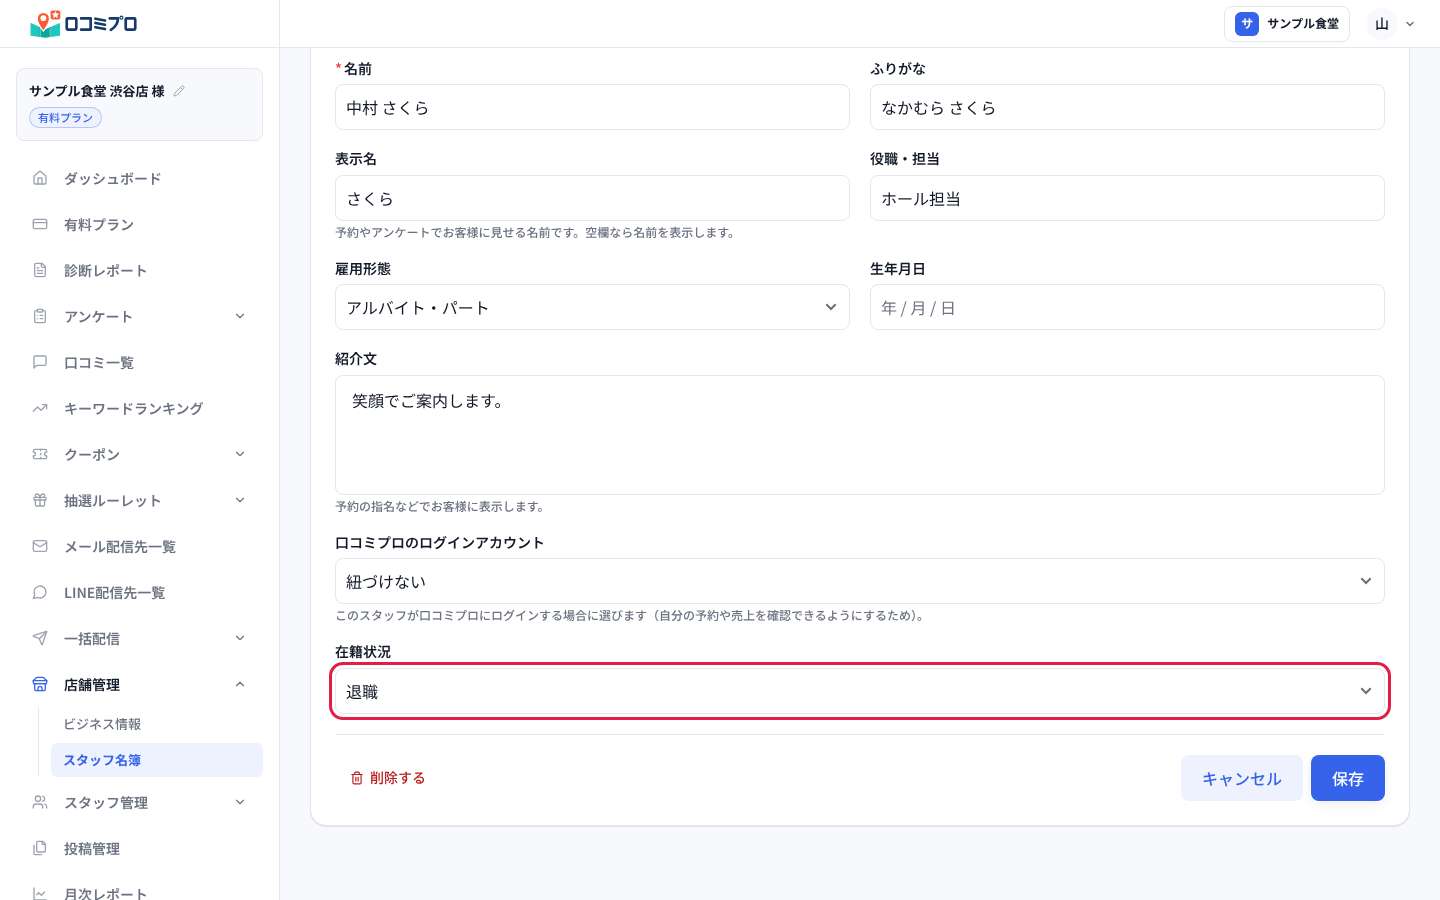Click the 口コミ一覧 speech bubble icon

[40, 362]
